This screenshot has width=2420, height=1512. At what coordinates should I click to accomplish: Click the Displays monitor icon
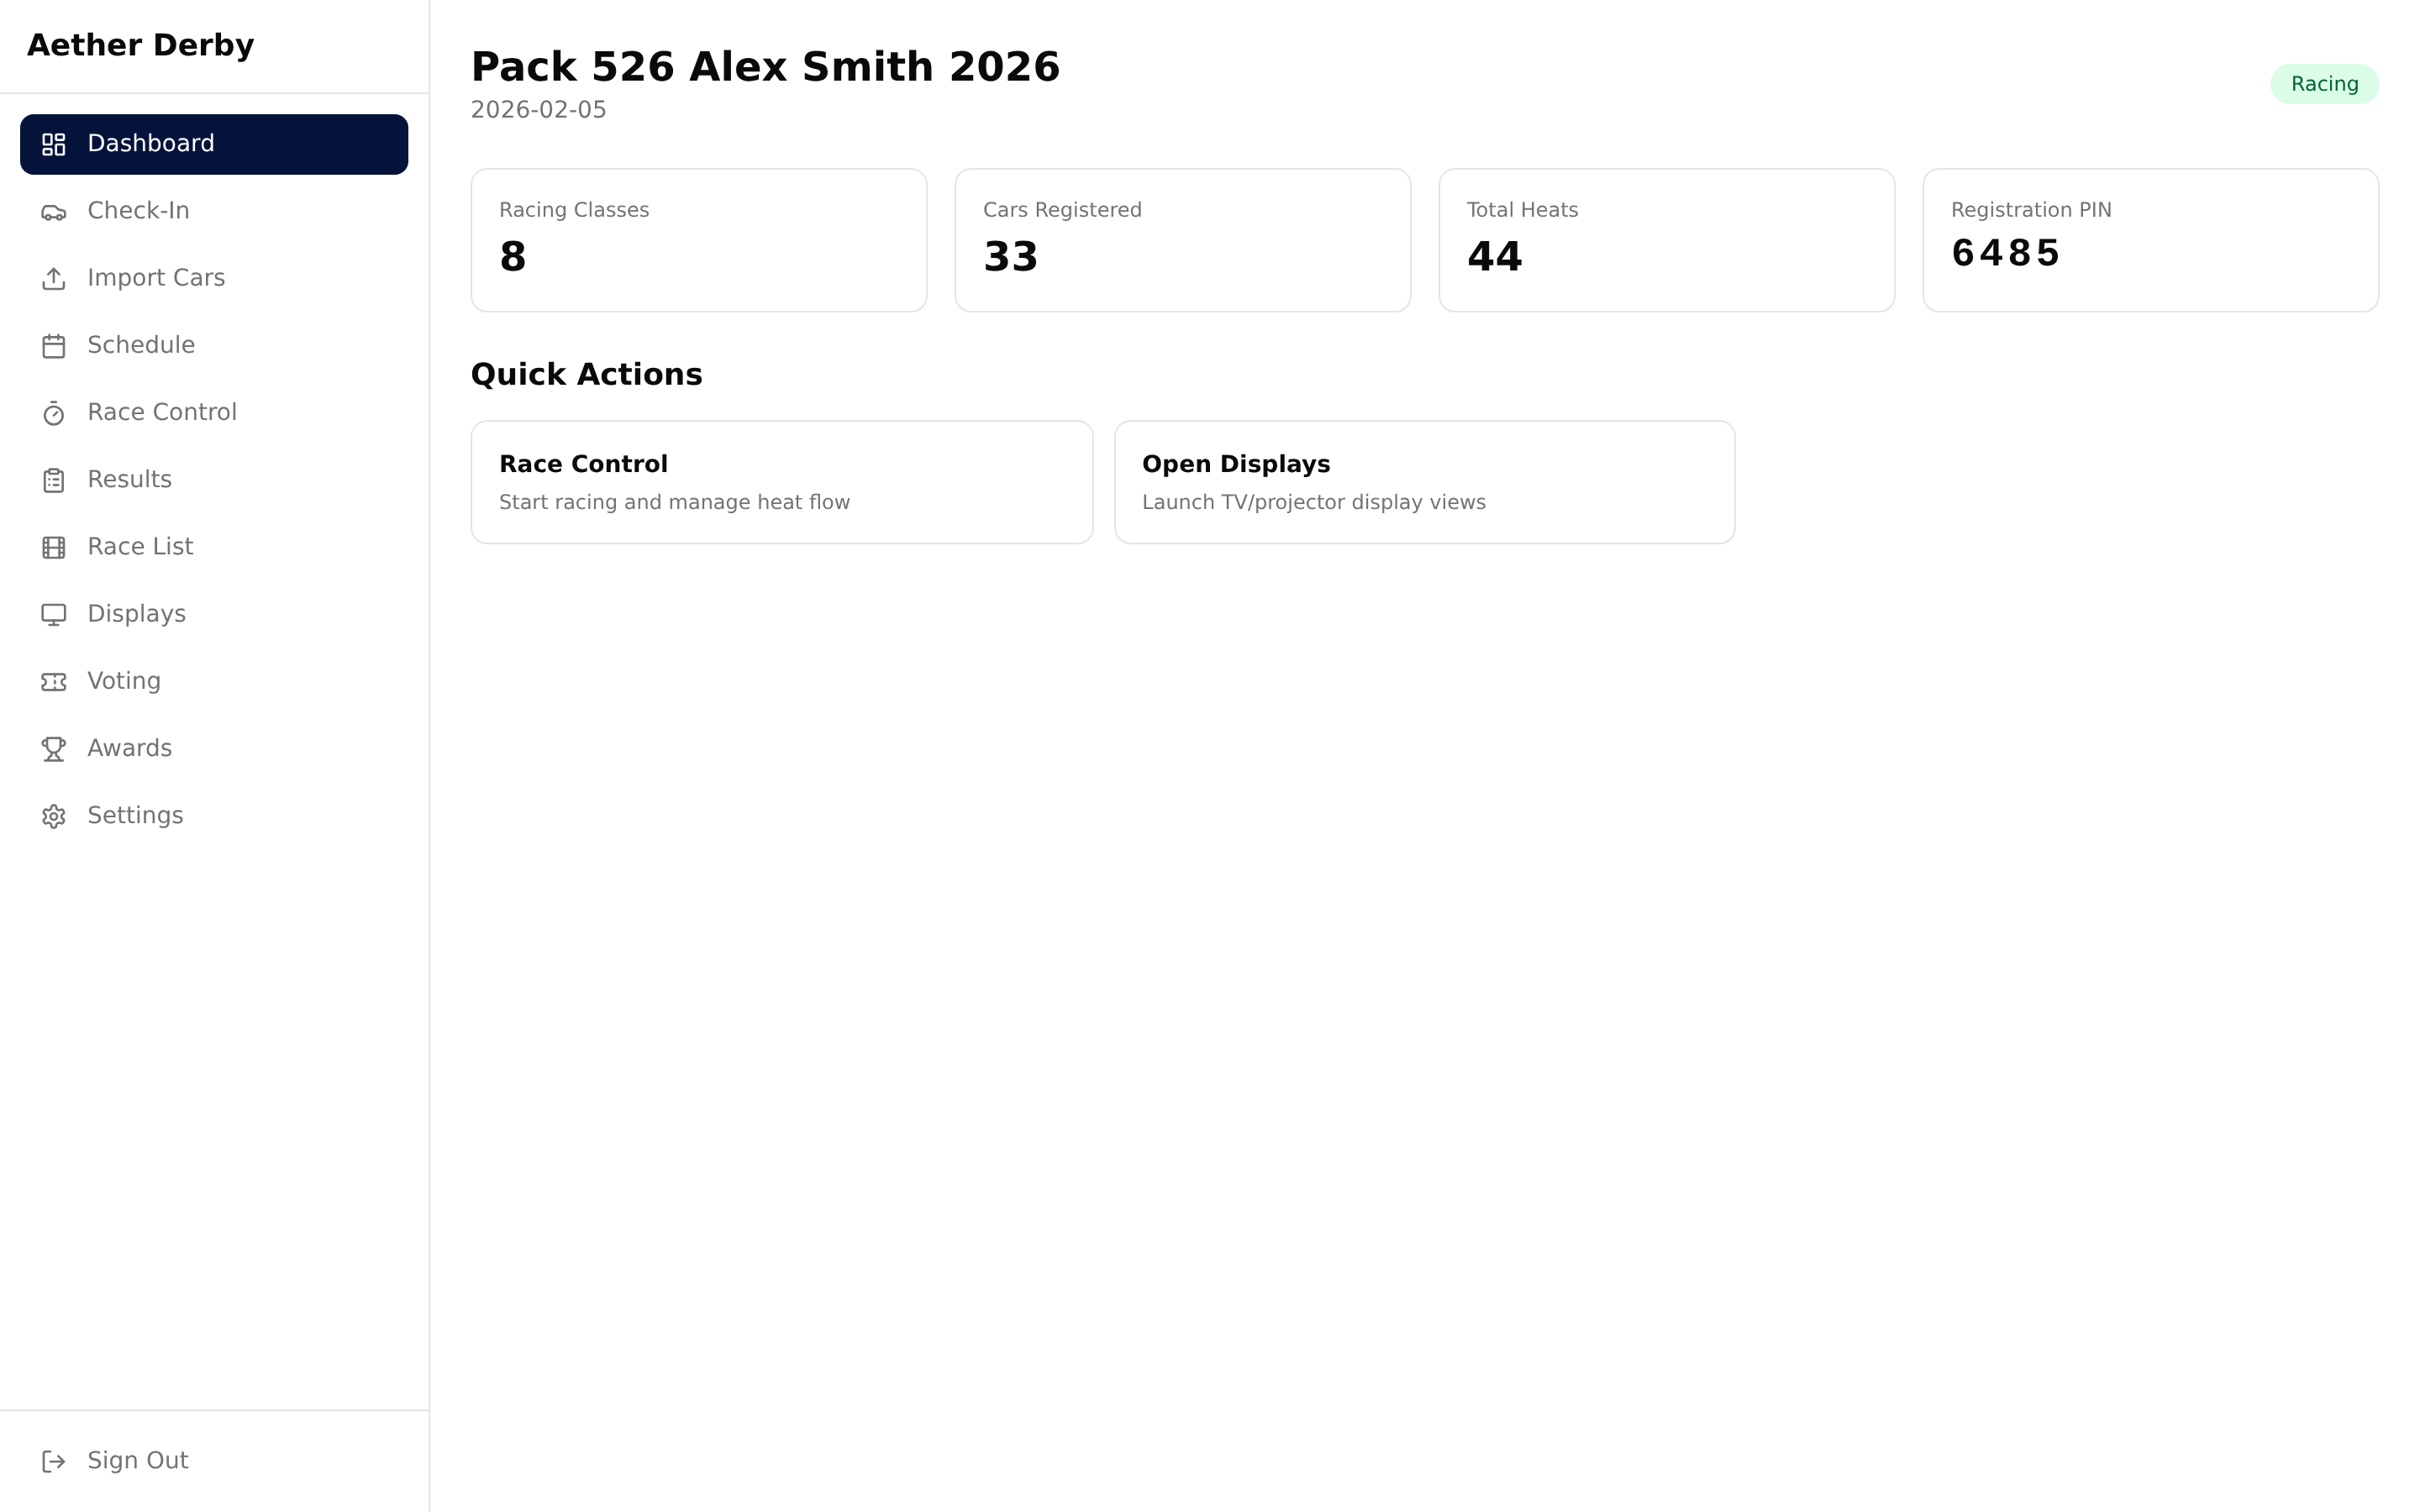[54, 614]
